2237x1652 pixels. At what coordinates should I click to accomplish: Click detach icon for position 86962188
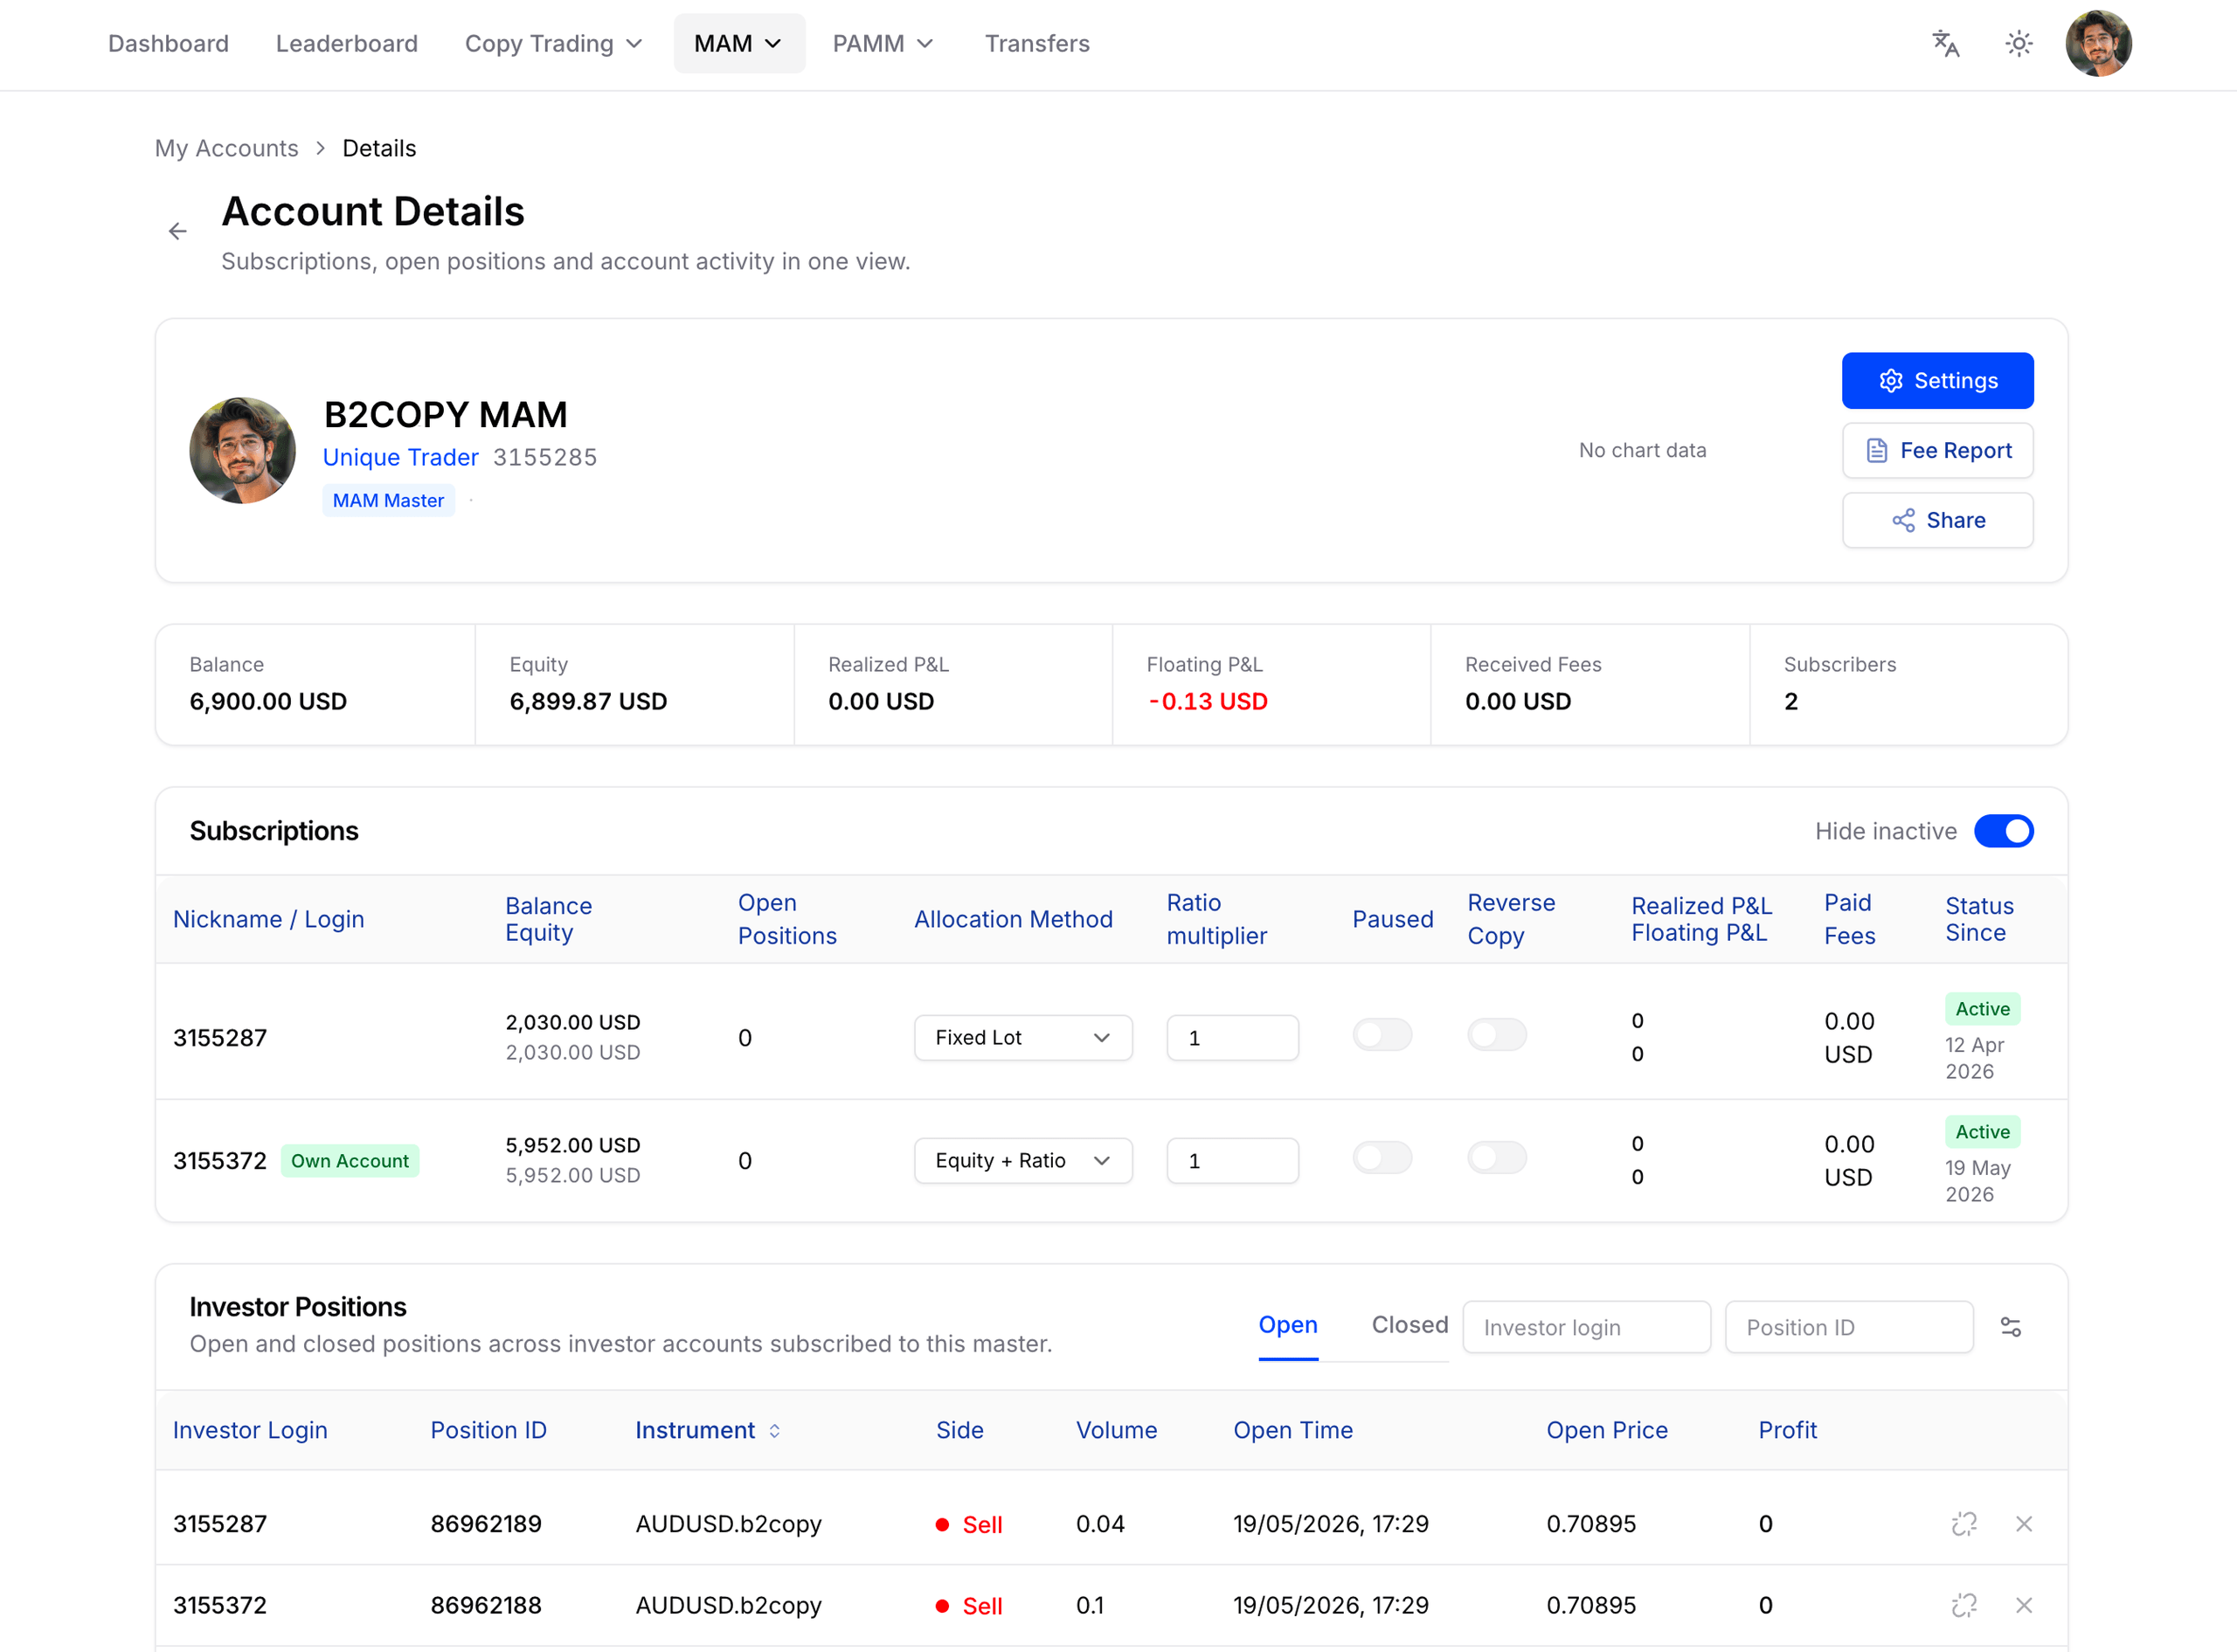(x=1964, y=1605)
